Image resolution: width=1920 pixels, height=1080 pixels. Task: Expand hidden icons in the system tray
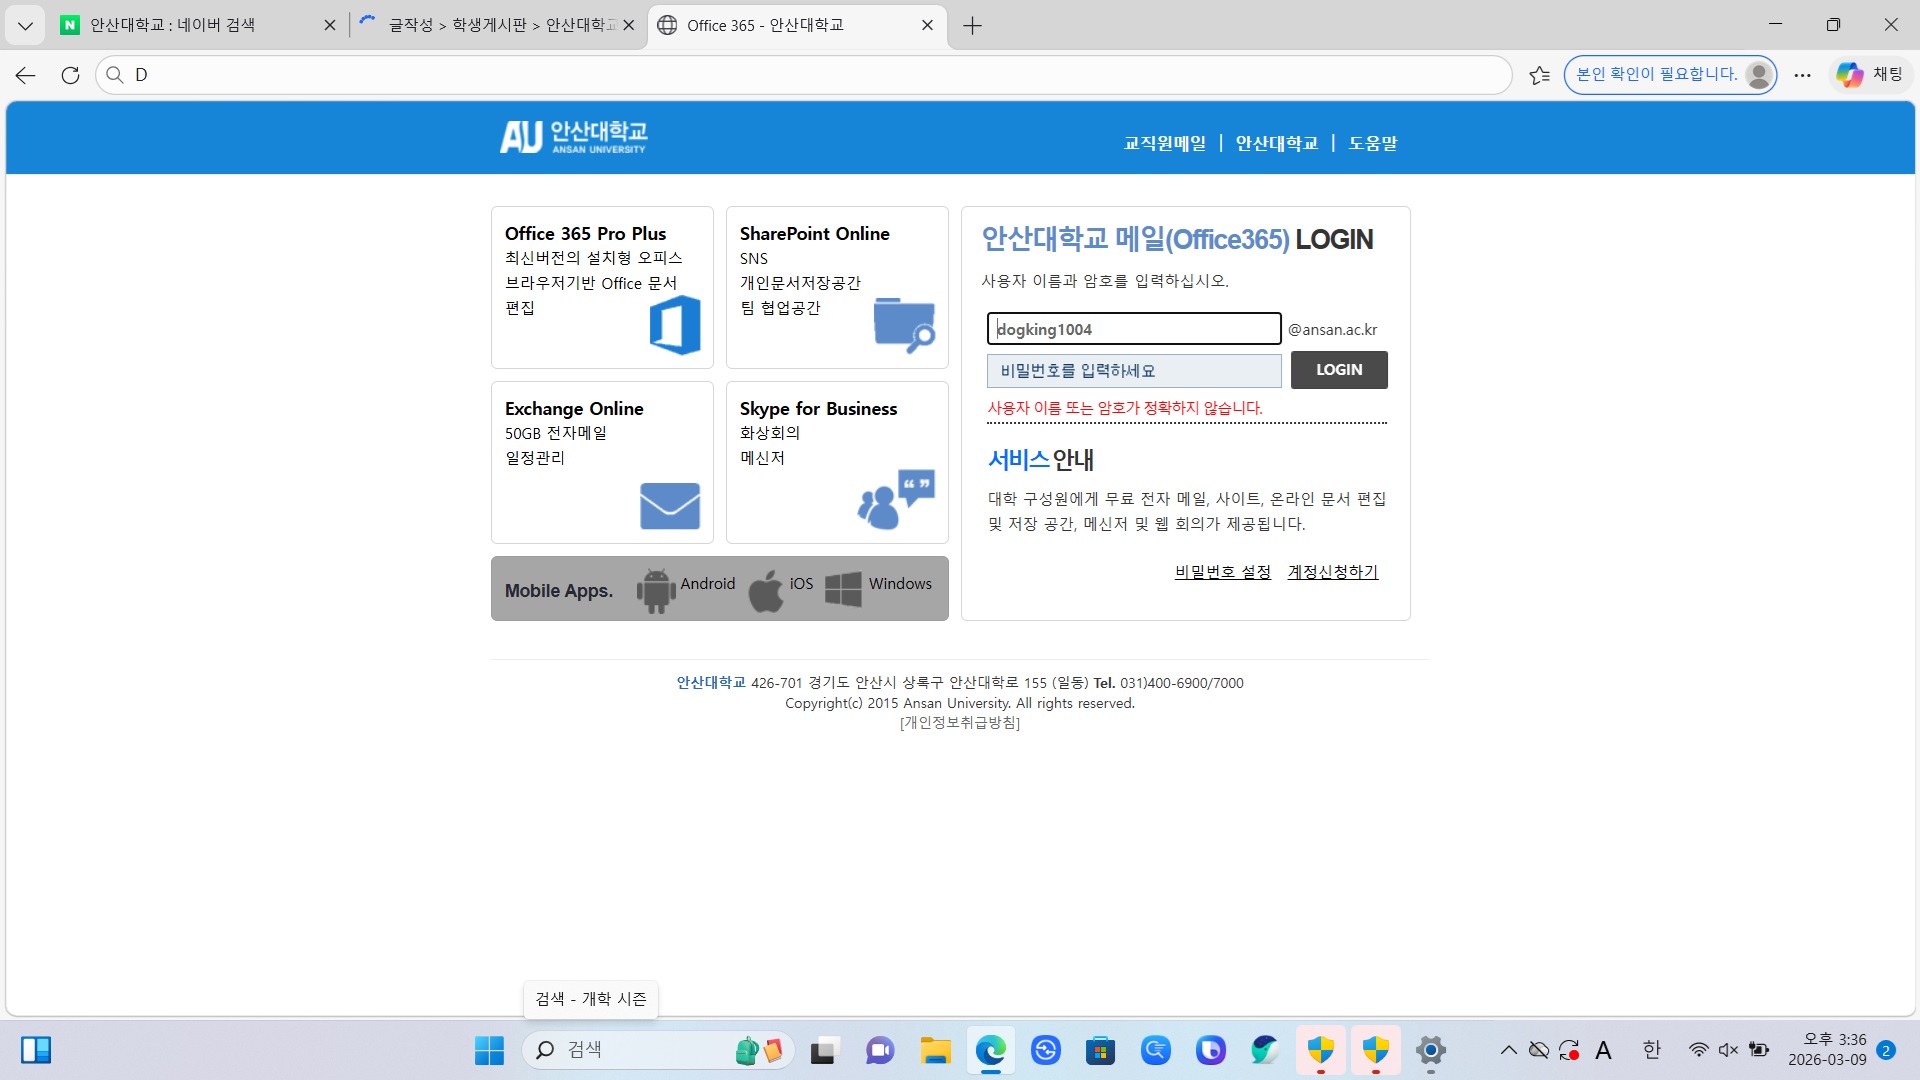(x=1508, y=1050)
